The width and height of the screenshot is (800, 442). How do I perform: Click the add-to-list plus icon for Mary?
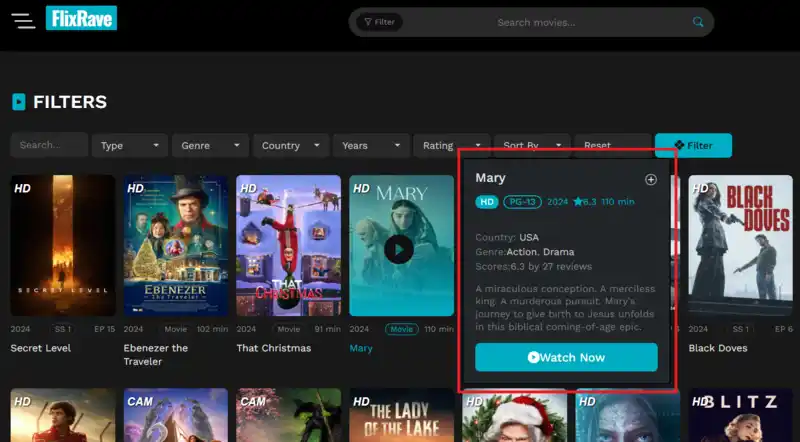point(651,179)
